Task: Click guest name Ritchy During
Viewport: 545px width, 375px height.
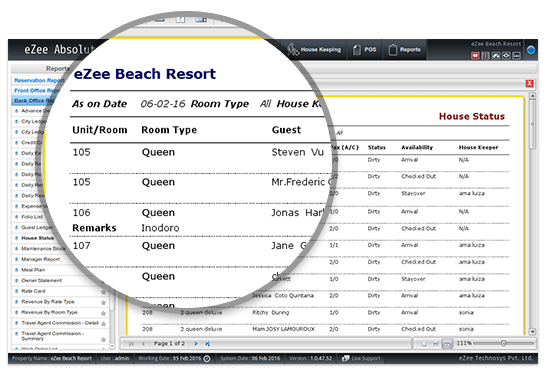Action: click(271, 312)
